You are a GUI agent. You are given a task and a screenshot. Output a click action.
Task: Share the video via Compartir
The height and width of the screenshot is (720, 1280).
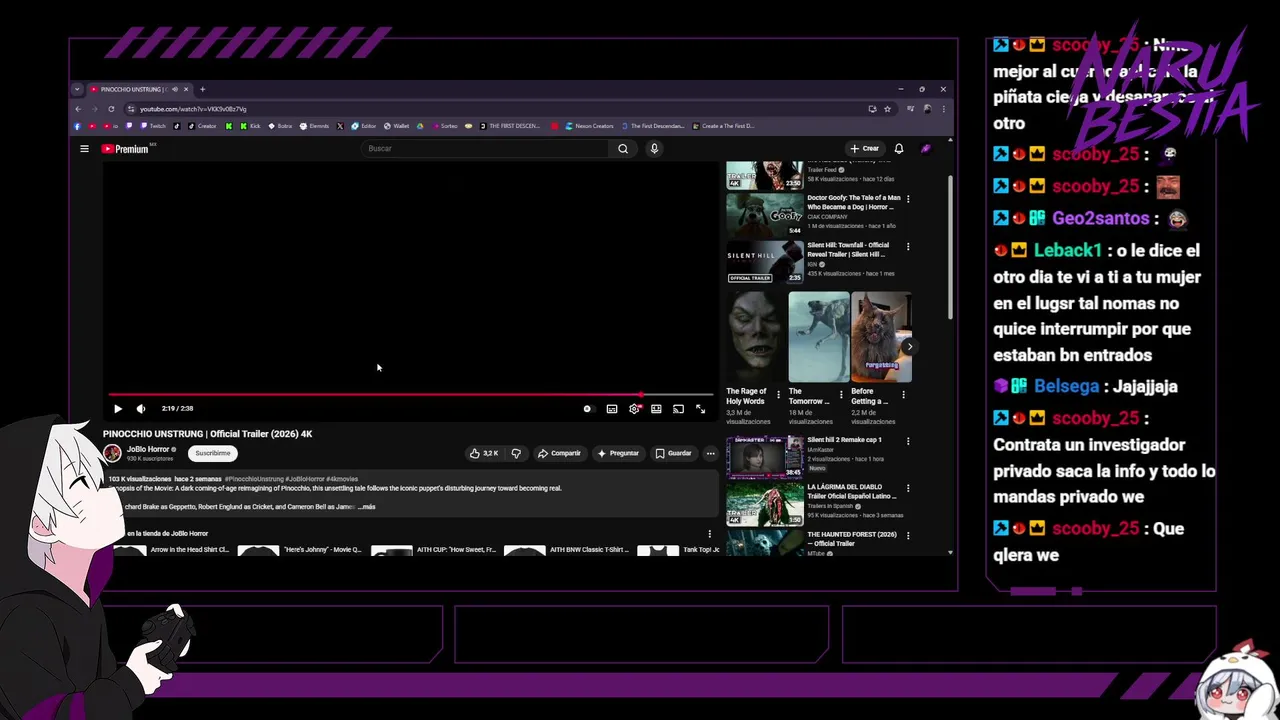tap(559, 453)
